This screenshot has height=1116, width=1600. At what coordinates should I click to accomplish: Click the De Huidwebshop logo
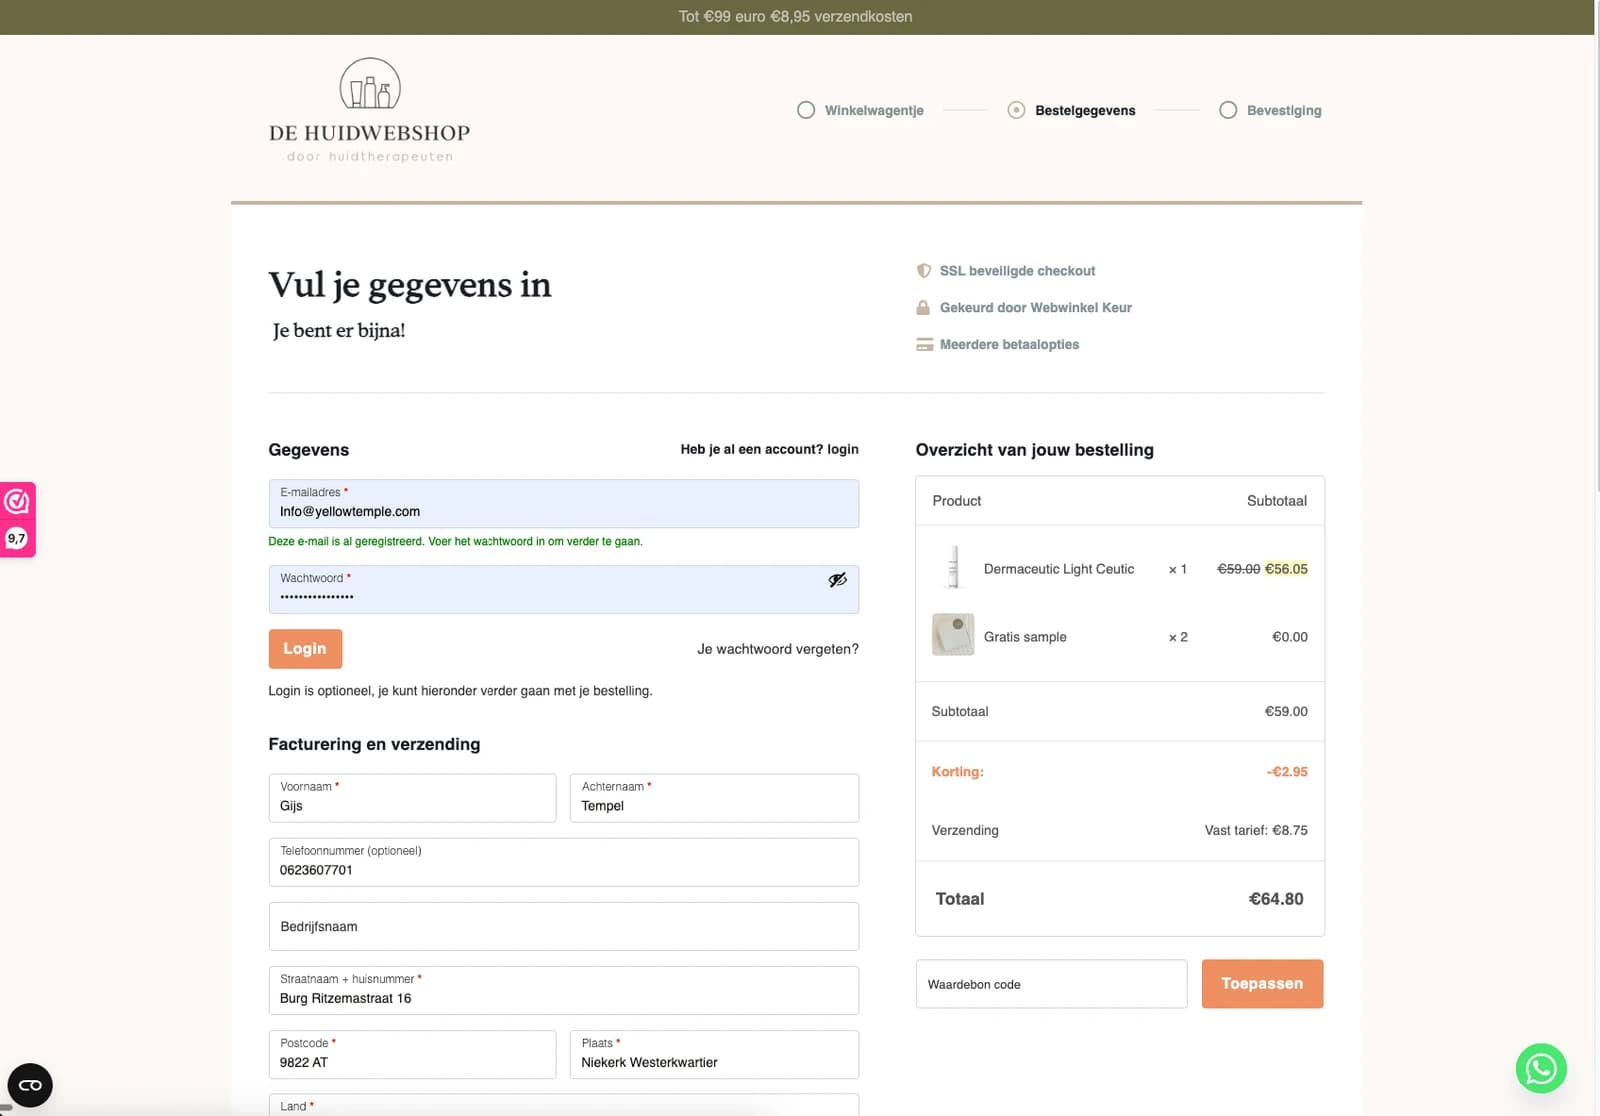coord(369,110)
